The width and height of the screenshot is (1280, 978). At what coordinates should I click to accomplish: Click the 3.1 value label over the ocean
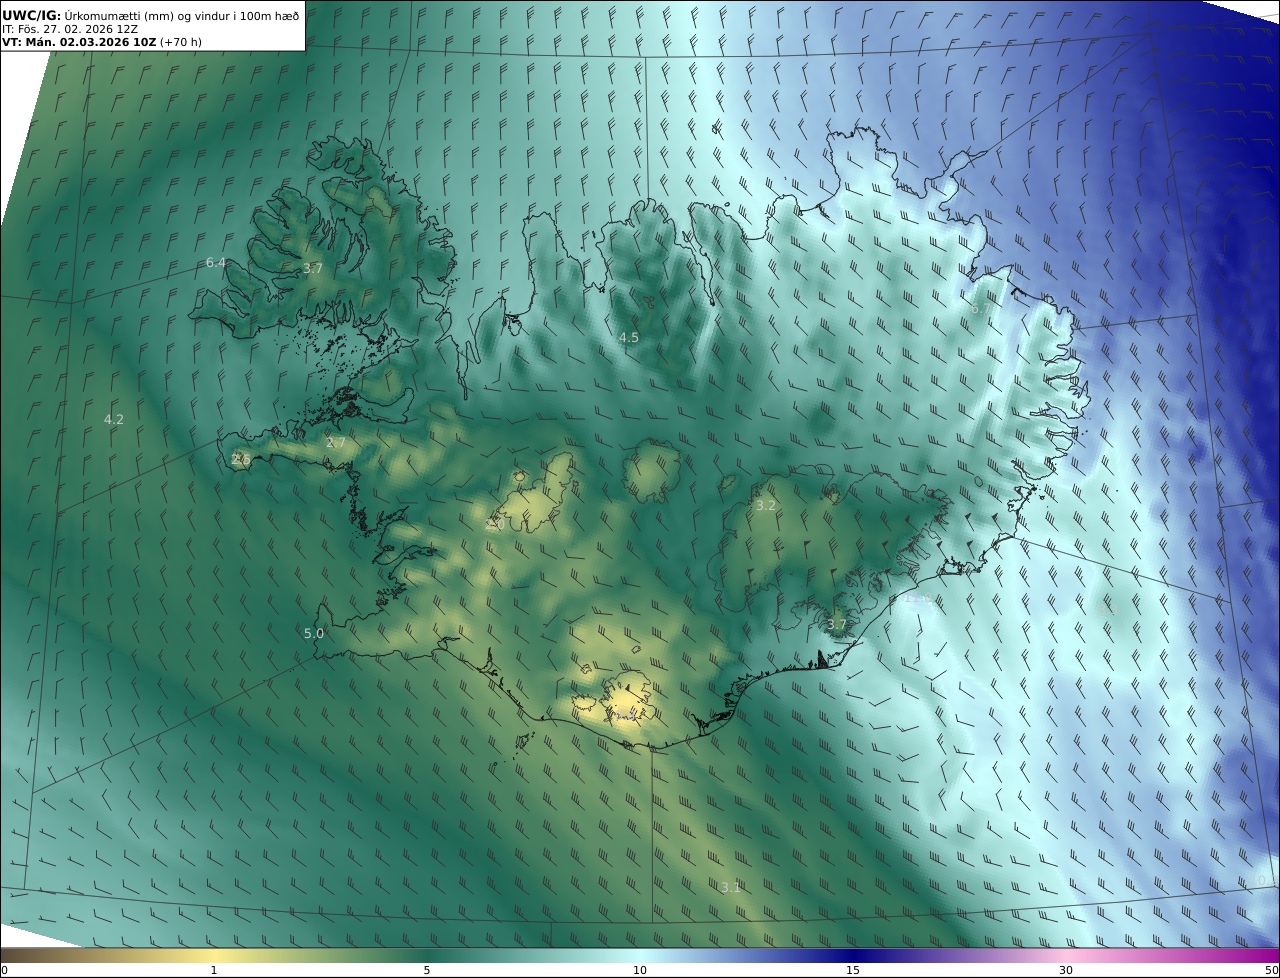pyautogui.click(x=731, y=888)
